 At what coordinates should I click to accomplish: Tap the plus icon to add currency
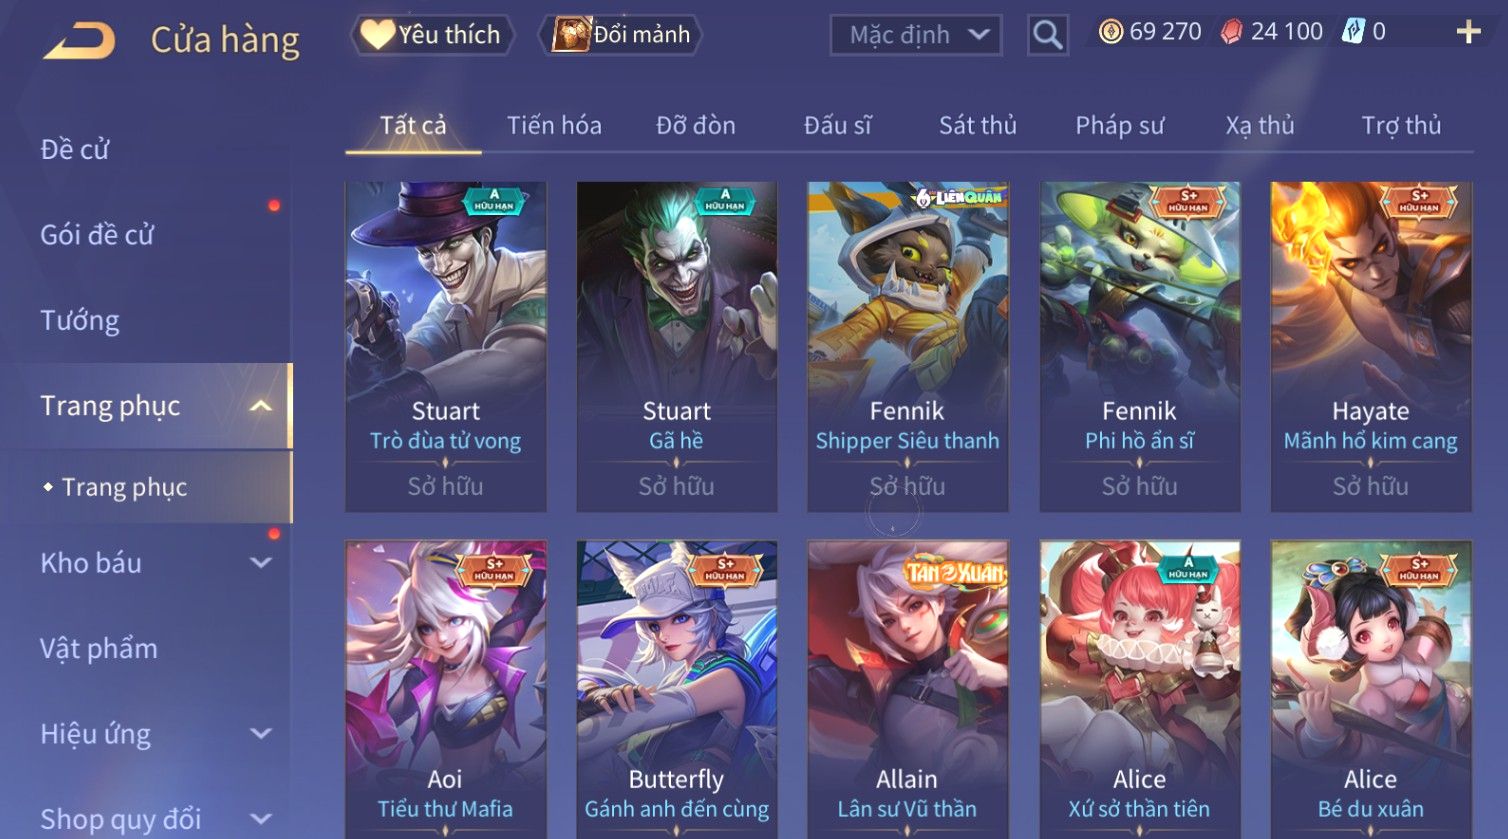(1468, 33)
